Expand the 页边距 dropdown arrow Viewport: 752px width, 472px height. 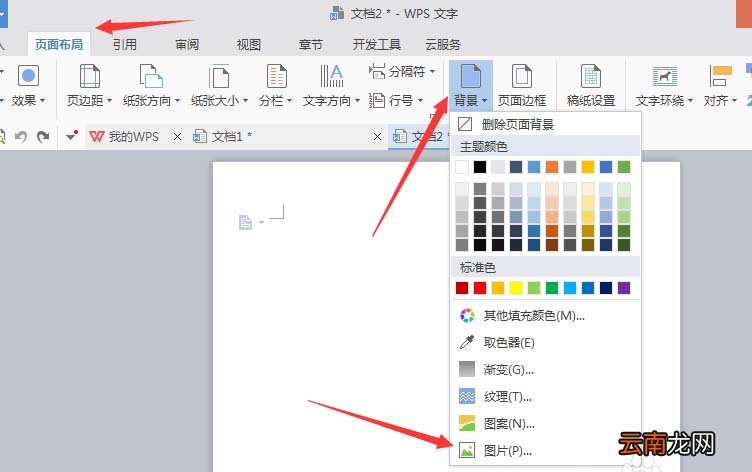tap(109, 101)
